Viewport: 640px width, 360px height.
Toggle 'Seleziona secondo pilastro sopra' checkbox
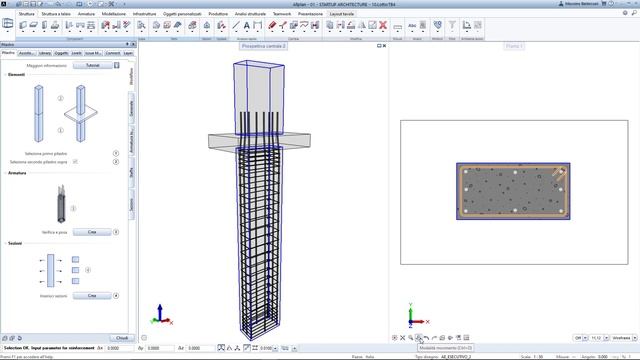[75, 162]
